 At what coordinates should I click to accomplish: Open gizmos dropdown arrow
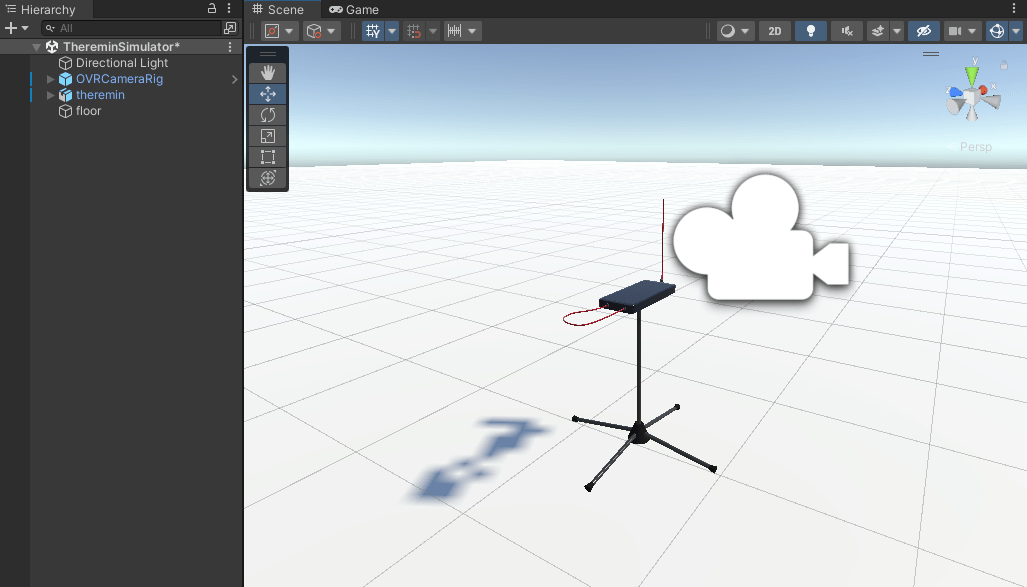(x=1016, y=31)
